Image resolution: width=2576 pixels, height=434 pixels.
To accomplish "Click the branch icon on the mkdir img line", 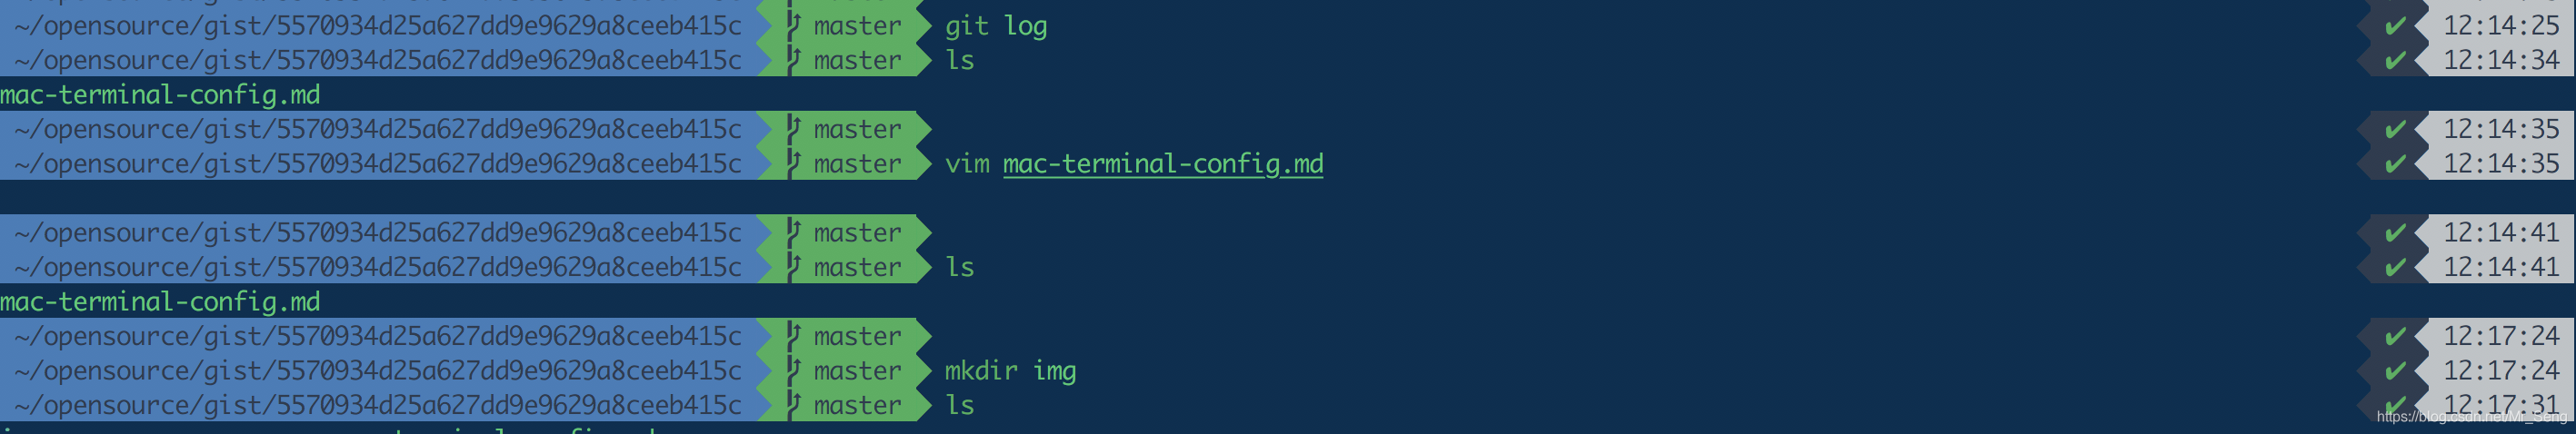I will (x=794, y=371).
